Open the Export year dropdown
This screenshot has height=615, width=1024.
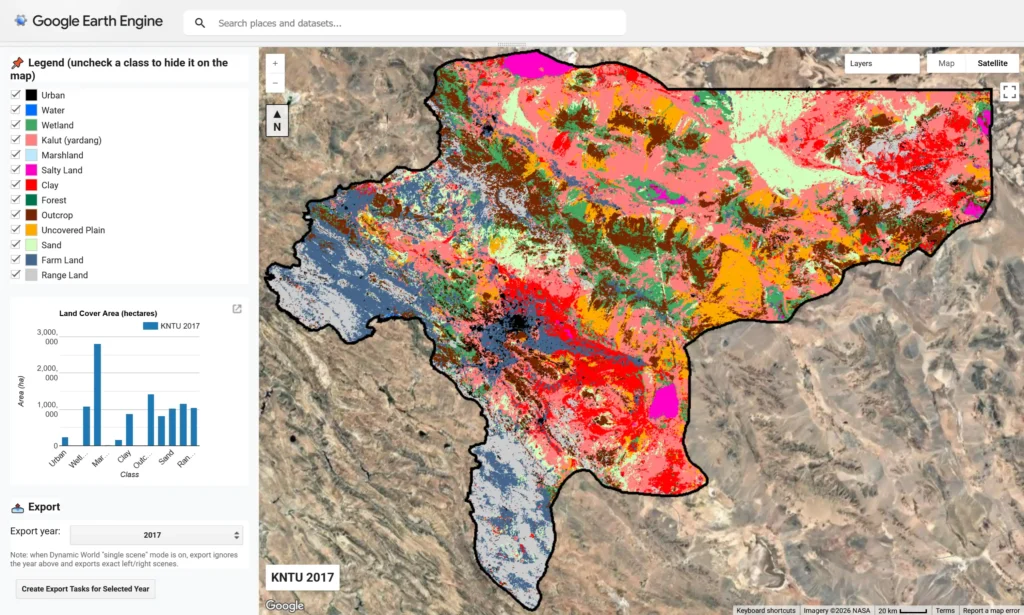click(156, 535)
